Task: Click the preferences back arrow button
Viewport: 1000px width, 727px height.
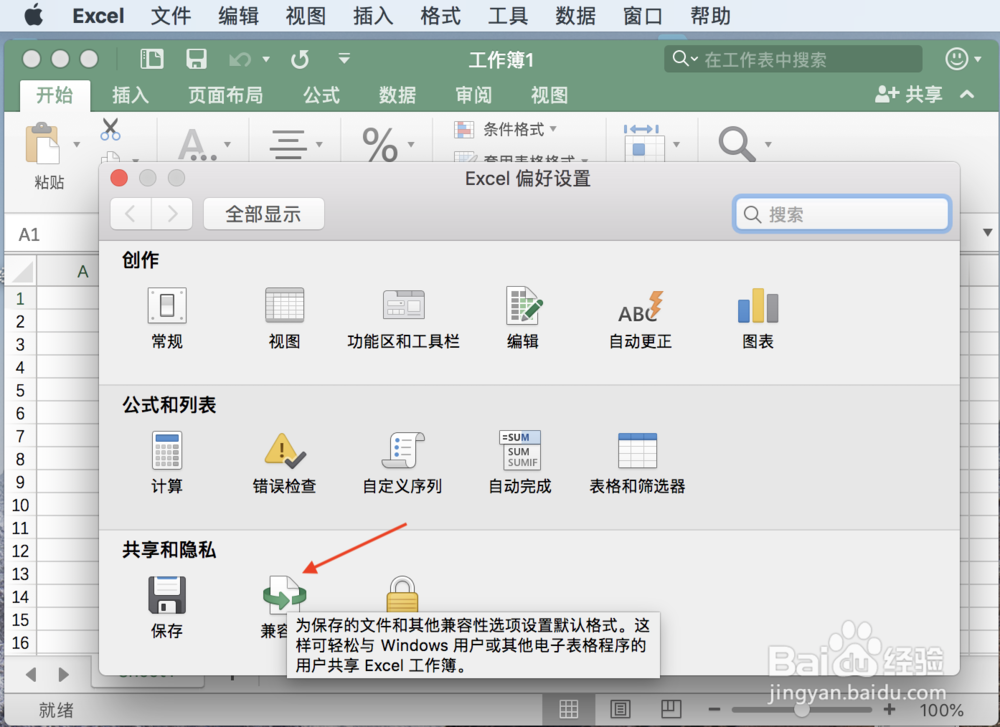Action: (x=131, y=214)
